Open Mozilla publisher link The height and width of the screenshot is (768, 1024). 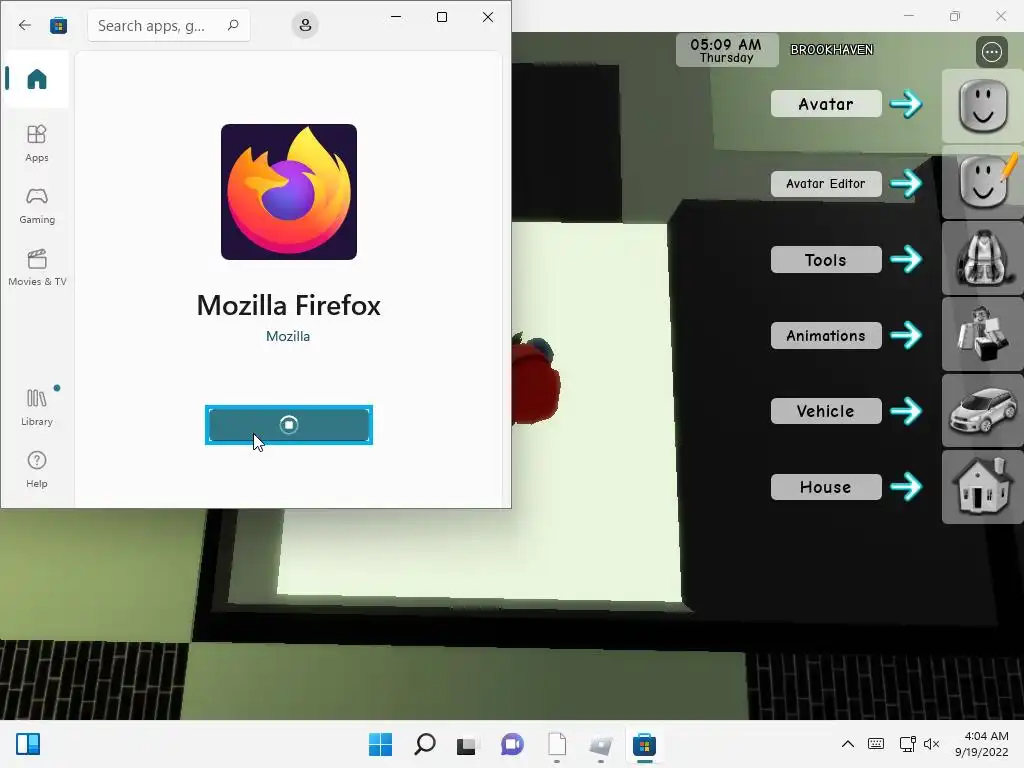point(288,336)
